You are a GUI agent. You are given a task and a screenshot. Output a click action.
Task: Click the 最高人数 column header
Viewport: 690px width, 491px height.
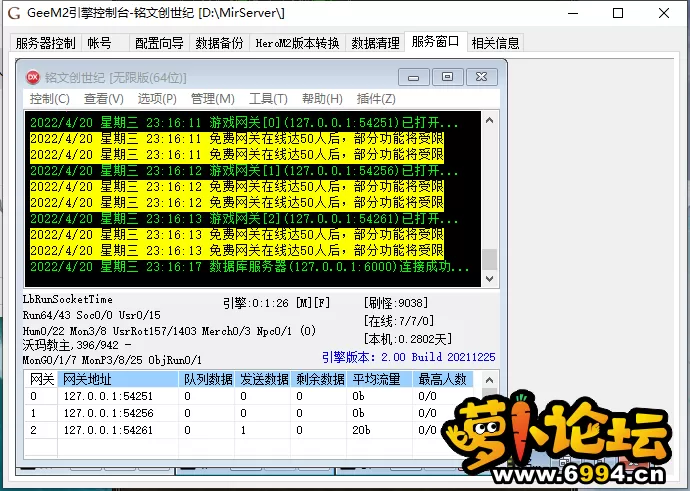pyautogui.click(x=443, y=379)
